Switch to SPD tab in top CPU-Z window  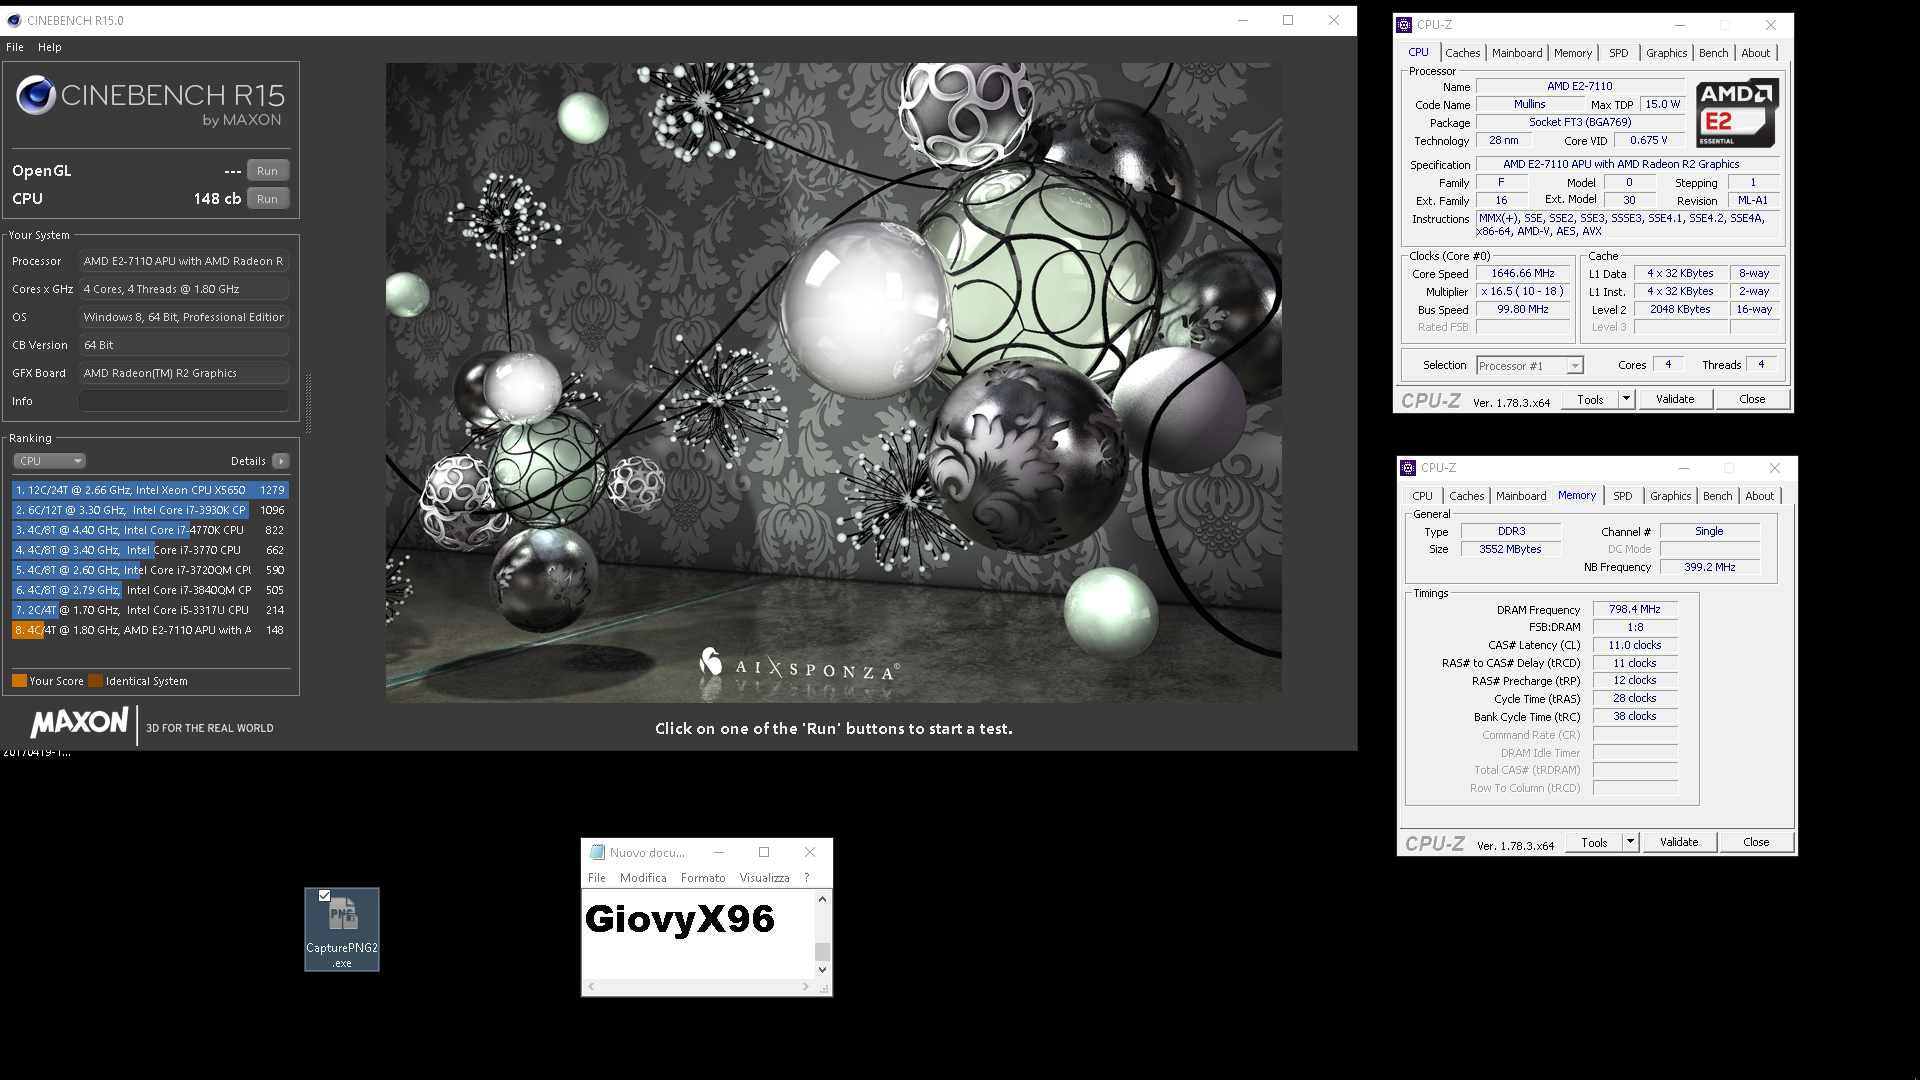click(x=1619, y=53)
